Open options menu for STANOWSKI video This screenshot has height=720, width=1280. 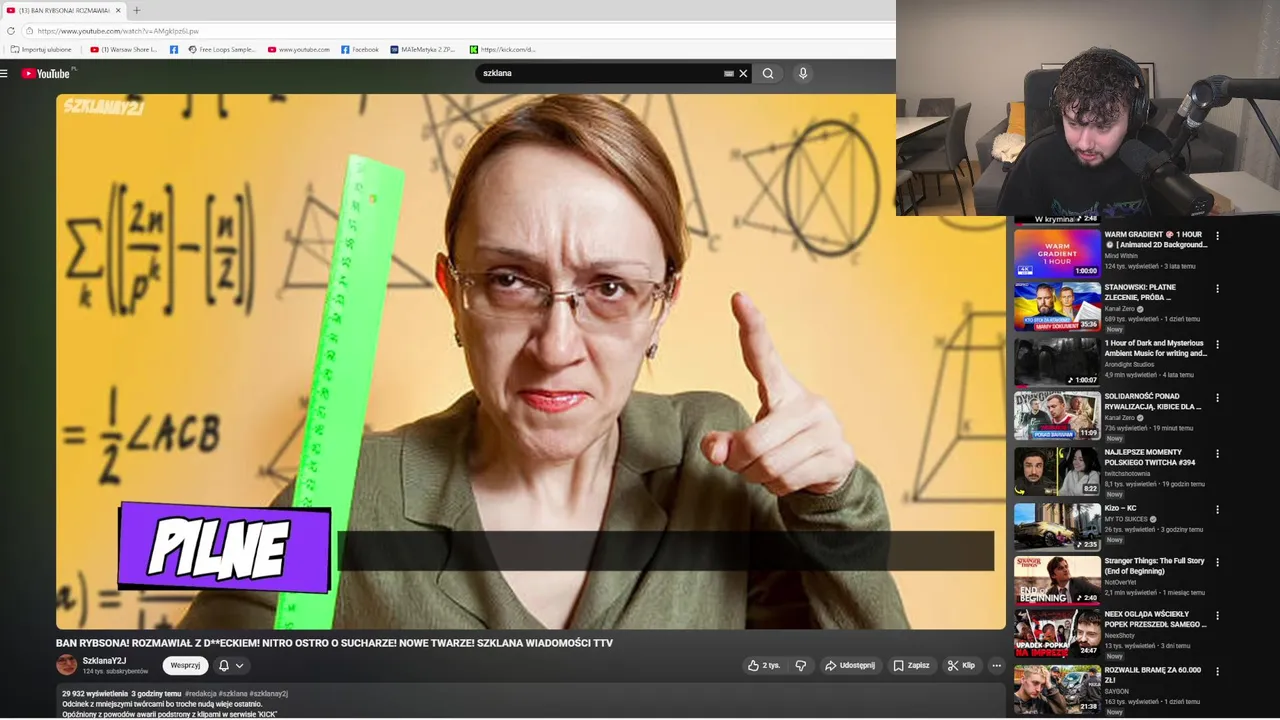[1217, 288]
